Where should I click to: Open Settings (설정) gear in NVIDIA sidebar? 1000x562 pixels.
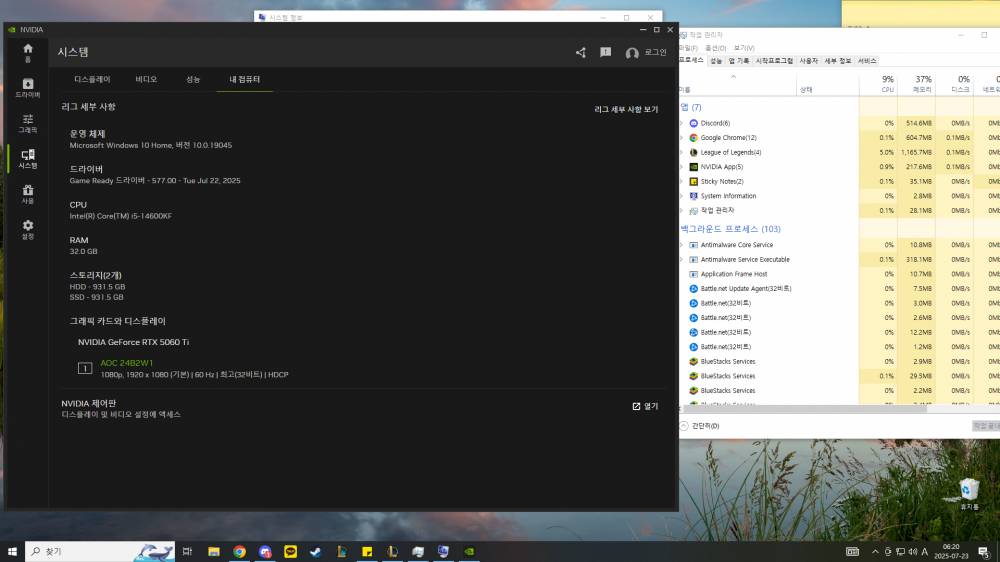[27, 230]
